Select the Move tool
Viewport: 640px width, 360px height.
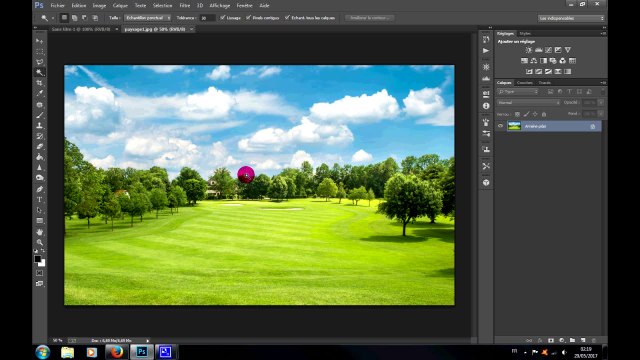(x=40, y=41)
